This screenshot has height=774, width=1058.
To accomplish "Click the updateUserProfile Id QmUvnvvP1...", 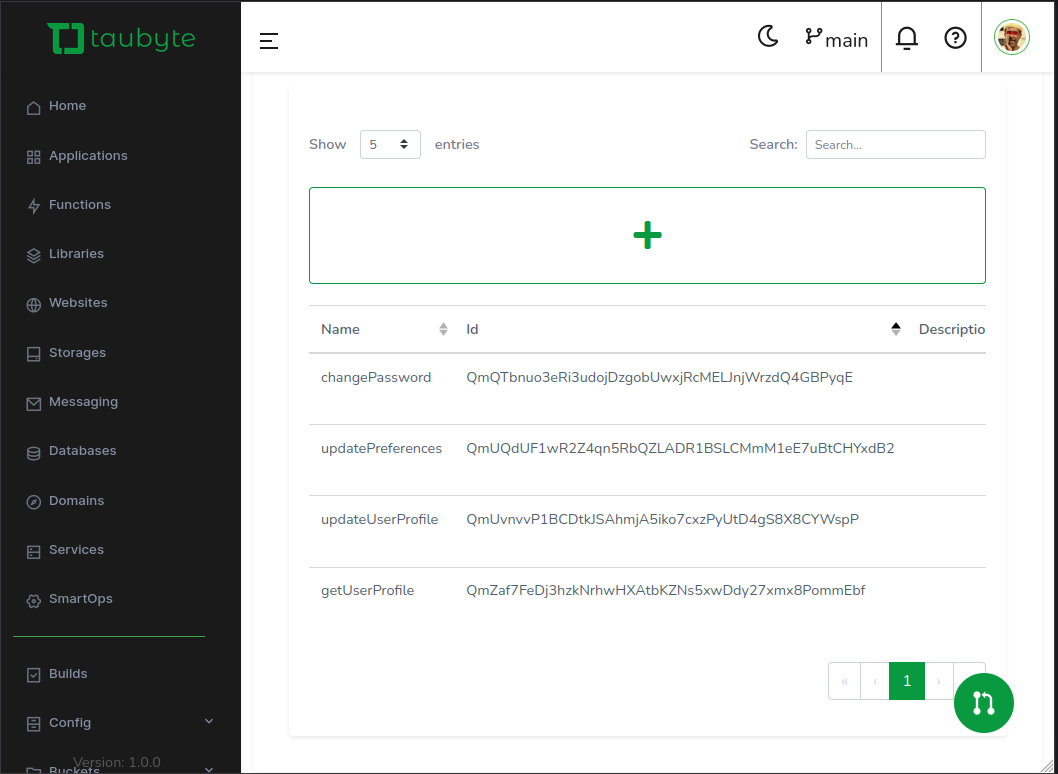I will [663, 520].
